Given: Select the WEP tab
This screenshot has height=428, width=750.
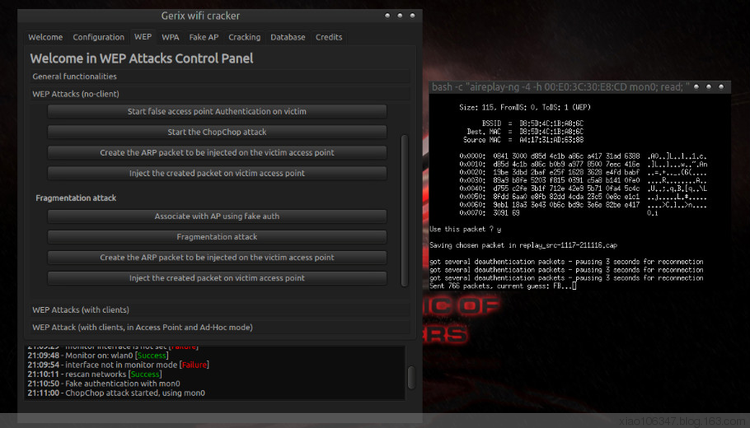Looking at the screenshot, I should click(143, 37).
